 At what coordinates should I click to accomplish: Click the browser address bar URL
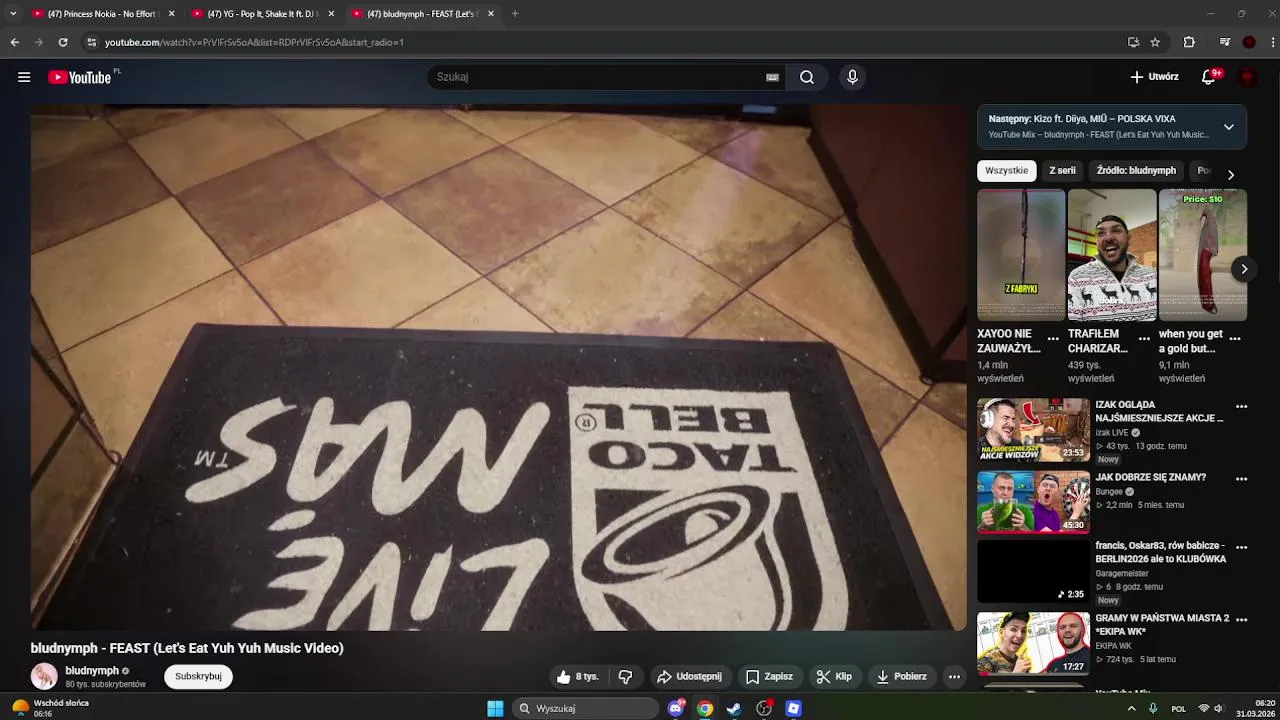pos(254,42)
